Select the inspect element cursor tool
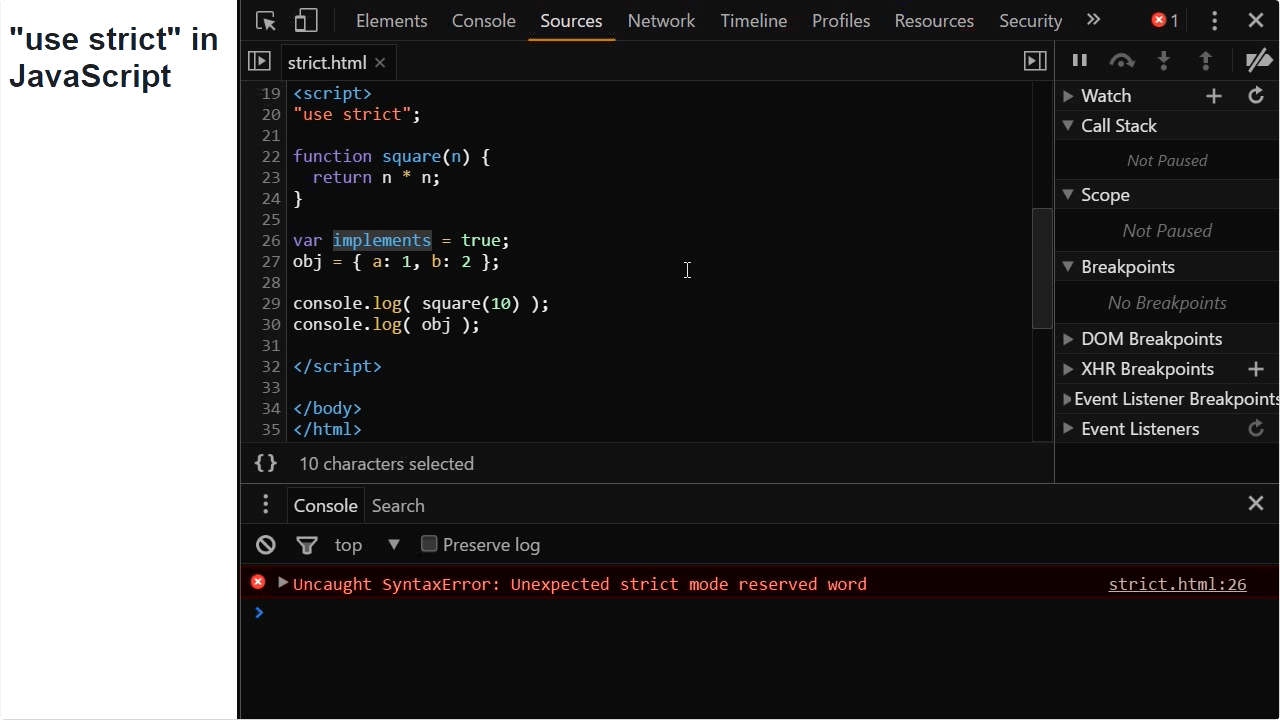The width and height of the screenshot is (1280, 720). point(266,20)
